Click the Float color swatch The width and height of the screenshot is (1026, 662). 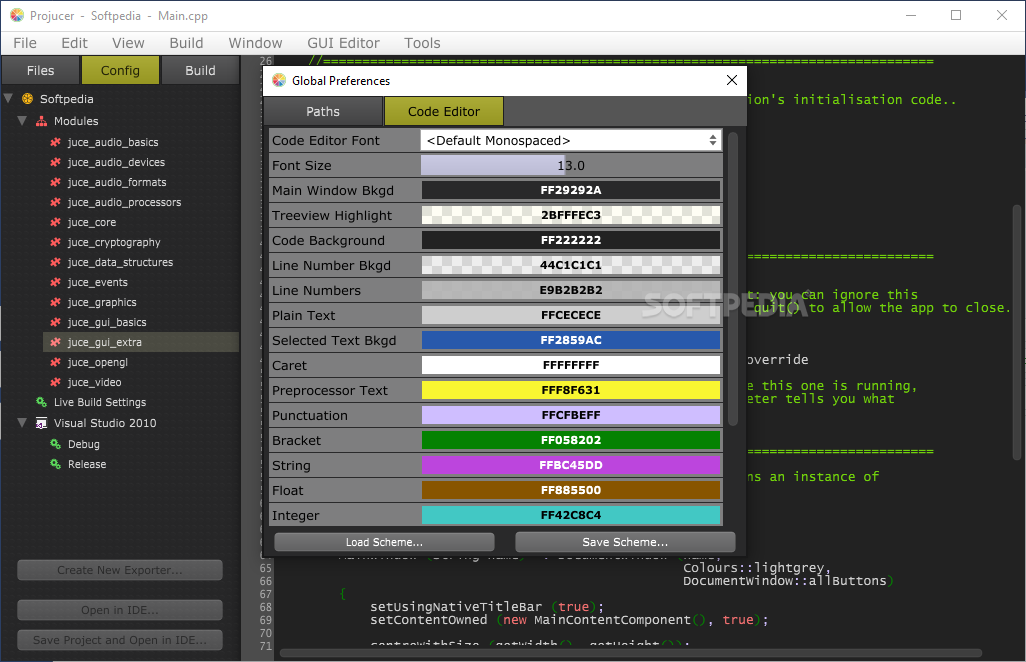coord(571,490)
